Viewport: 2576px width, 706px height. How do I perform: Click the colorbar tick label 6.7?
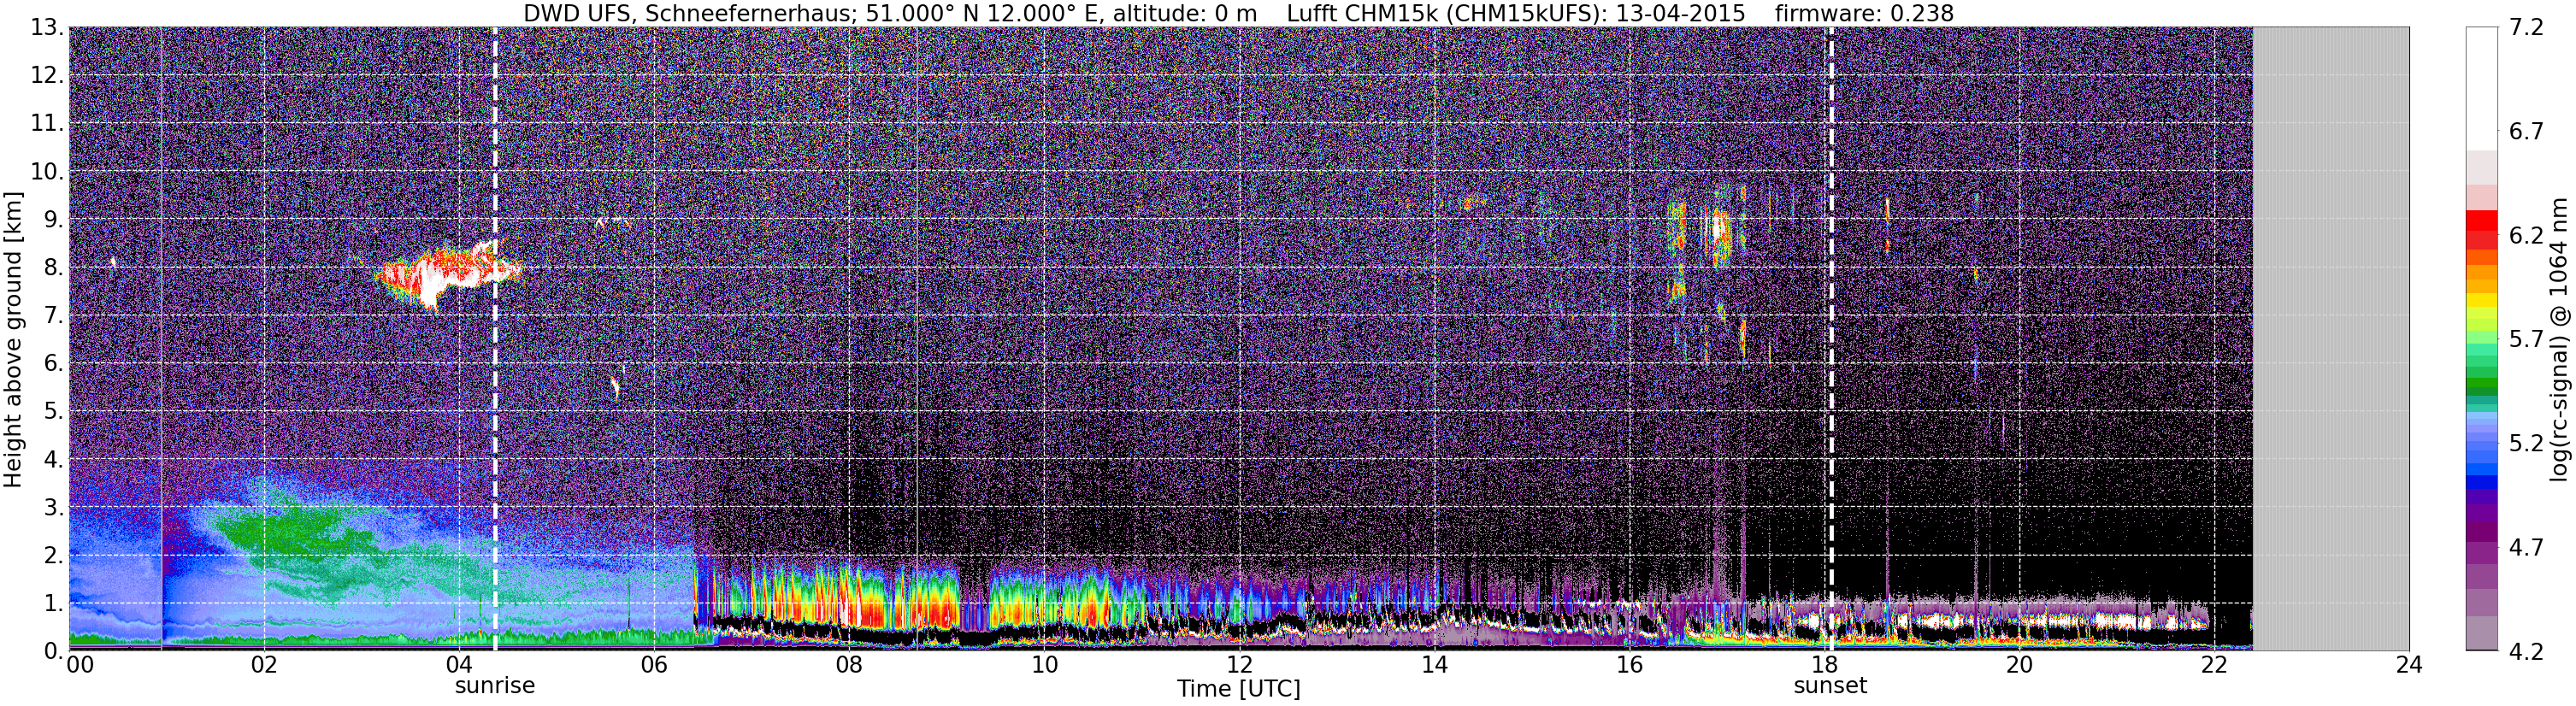click(2526, 132)
